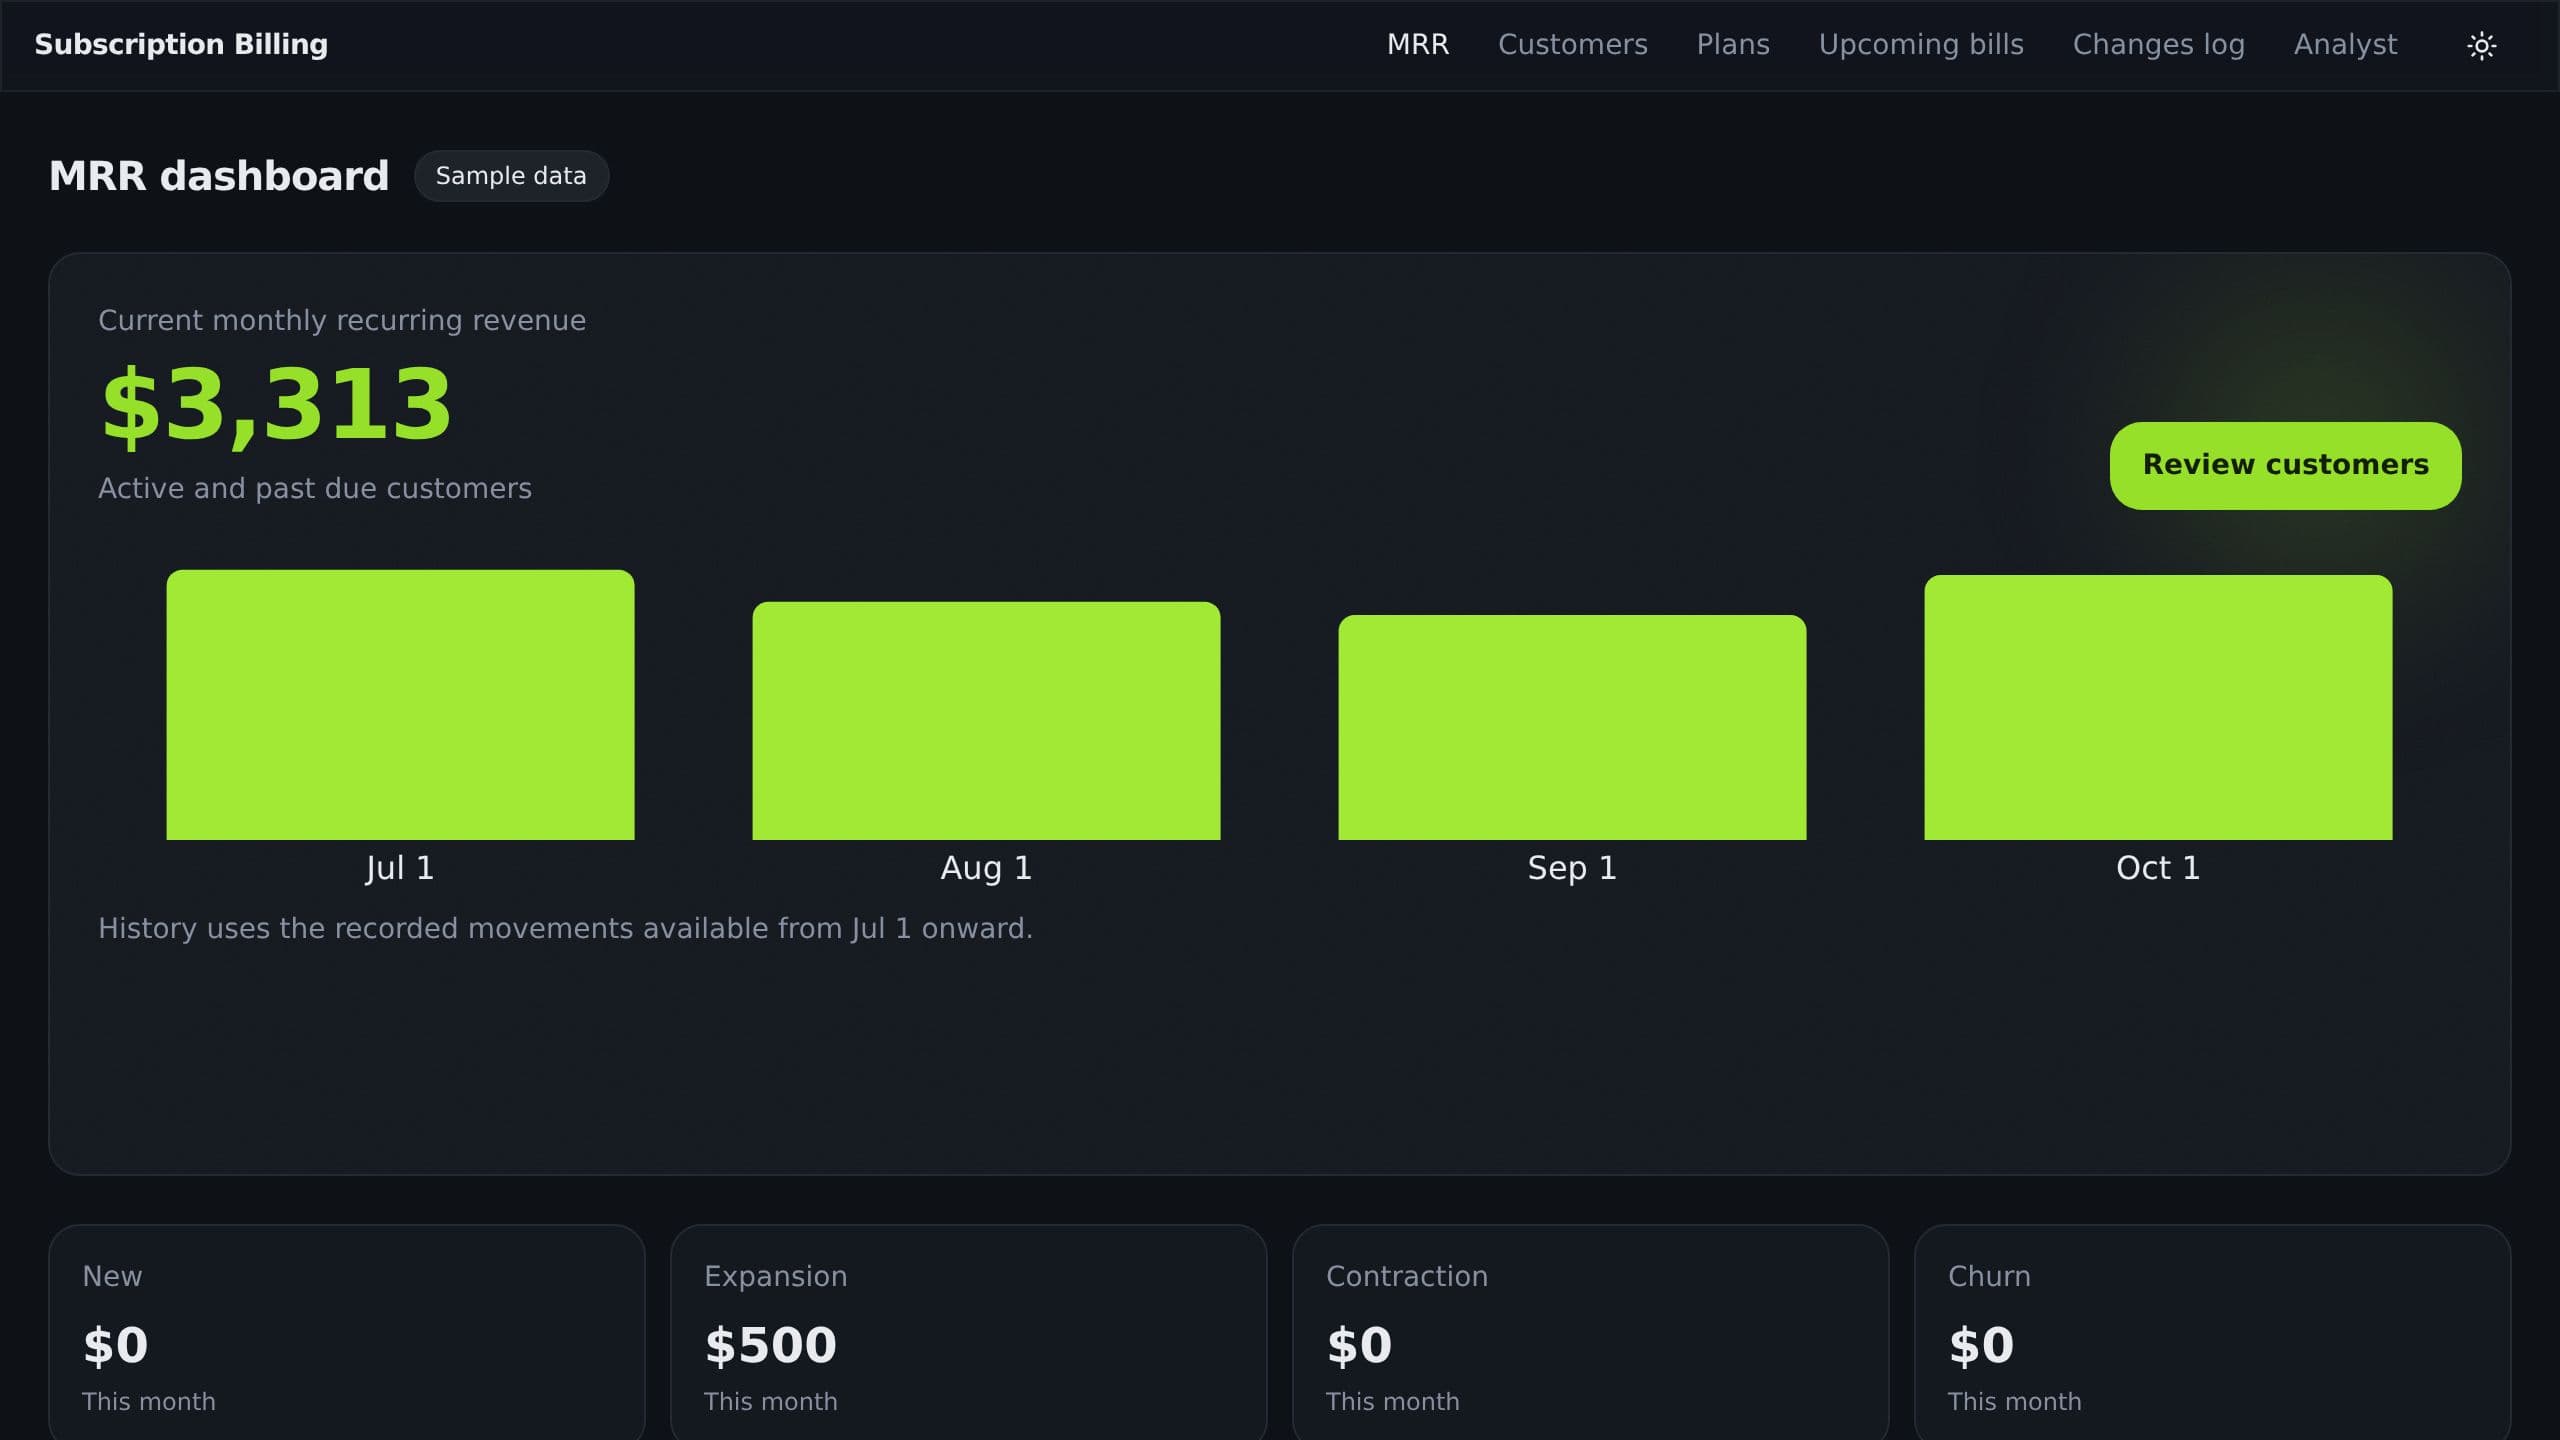Viewport: 2560px width, 1440px height.
Task: Click the Sample data badge
Action: (511, 176)
